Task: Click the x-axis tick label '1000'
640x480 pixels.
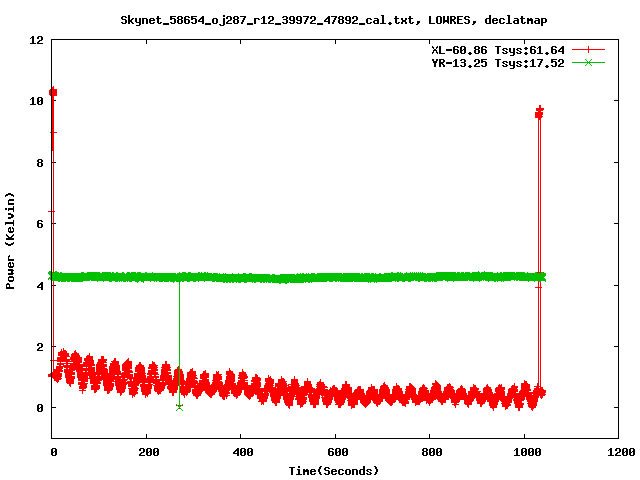Action: coord(527,452)
